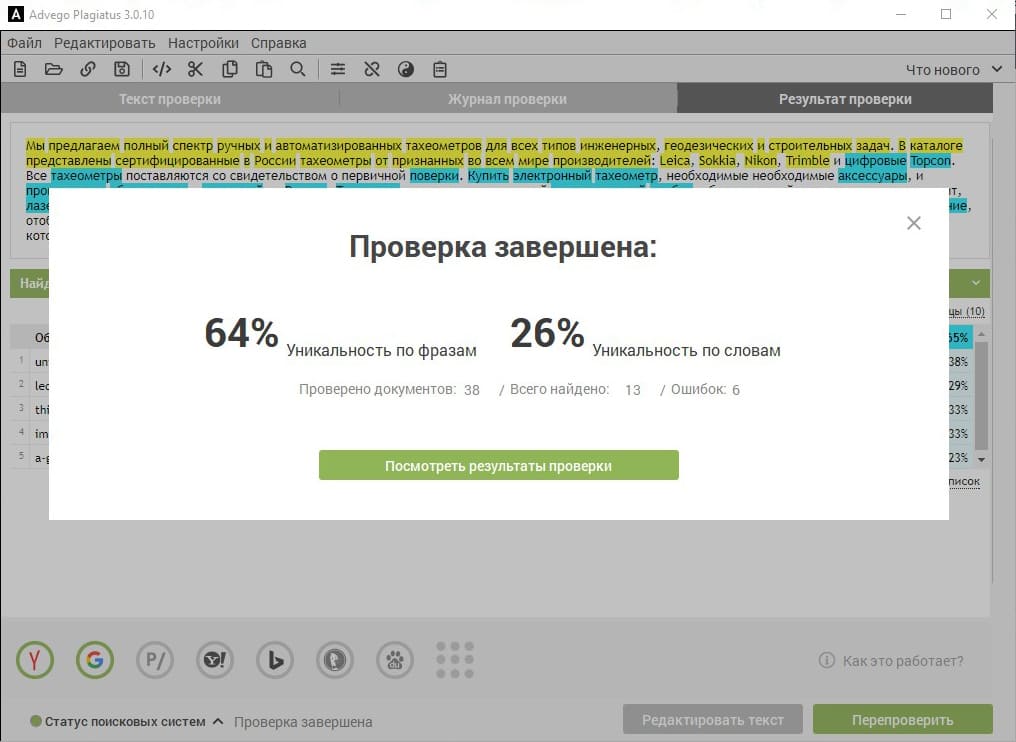Image resolution: width=1016 pixels, height=742 pixels.
Task: Switch to the 'Журнал проверки' tab
Action: 507,97
